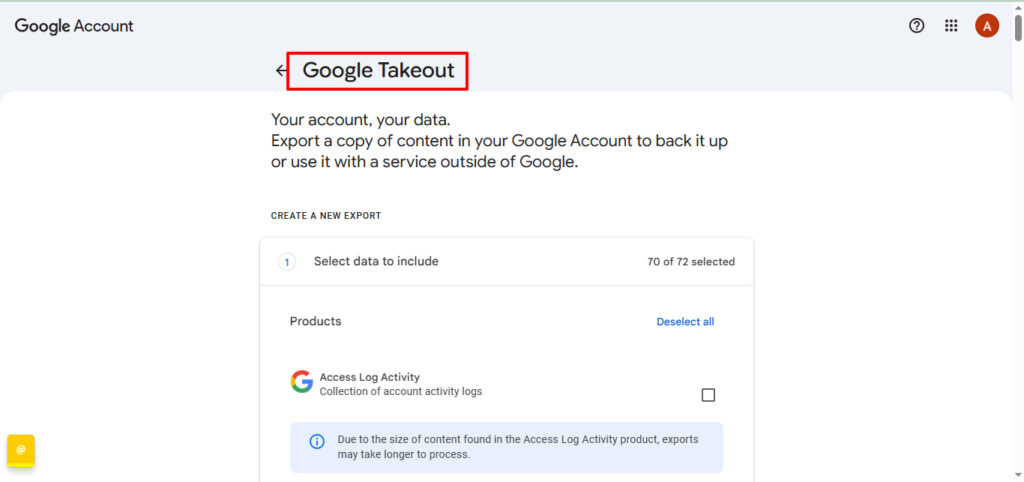Collapse the Select data to include section
The height and width of the screenshot is (482, 1024).
[x=376, y=261]
